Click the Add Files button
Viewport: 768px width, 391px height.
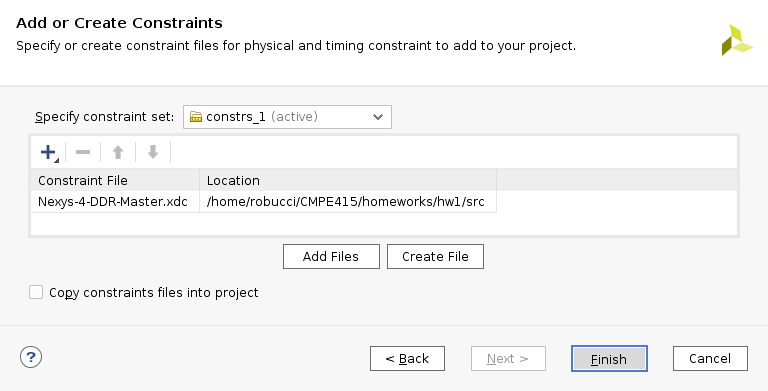[331, 256]
